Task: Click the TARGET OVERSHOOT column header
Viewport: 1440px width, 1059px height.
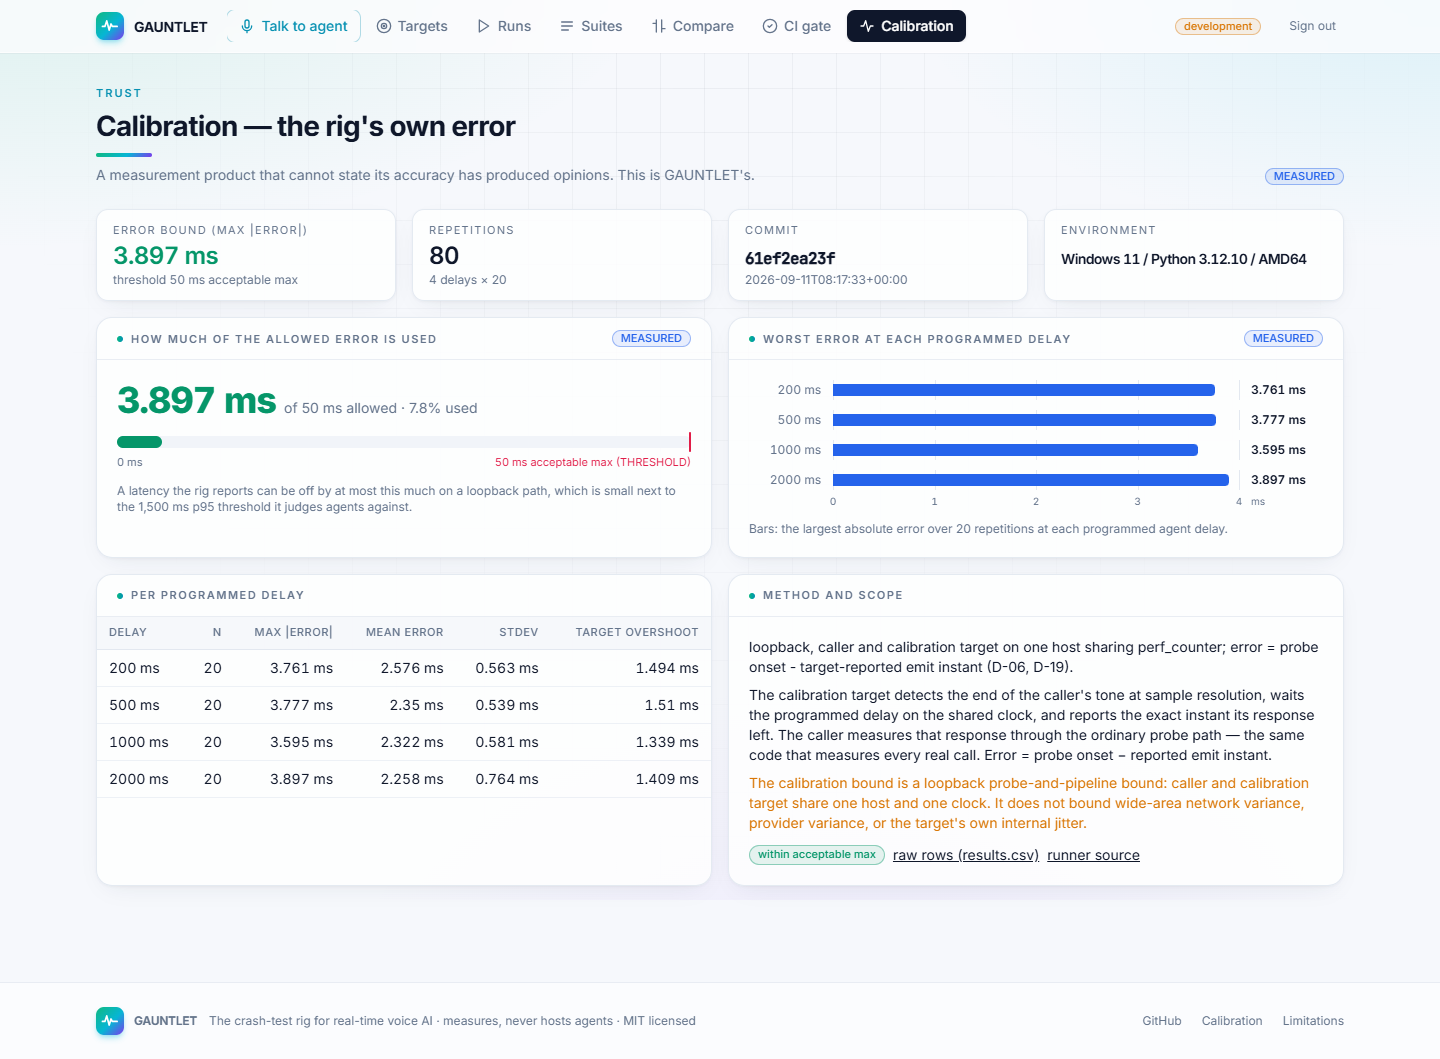Action: [x=637, y=632]
